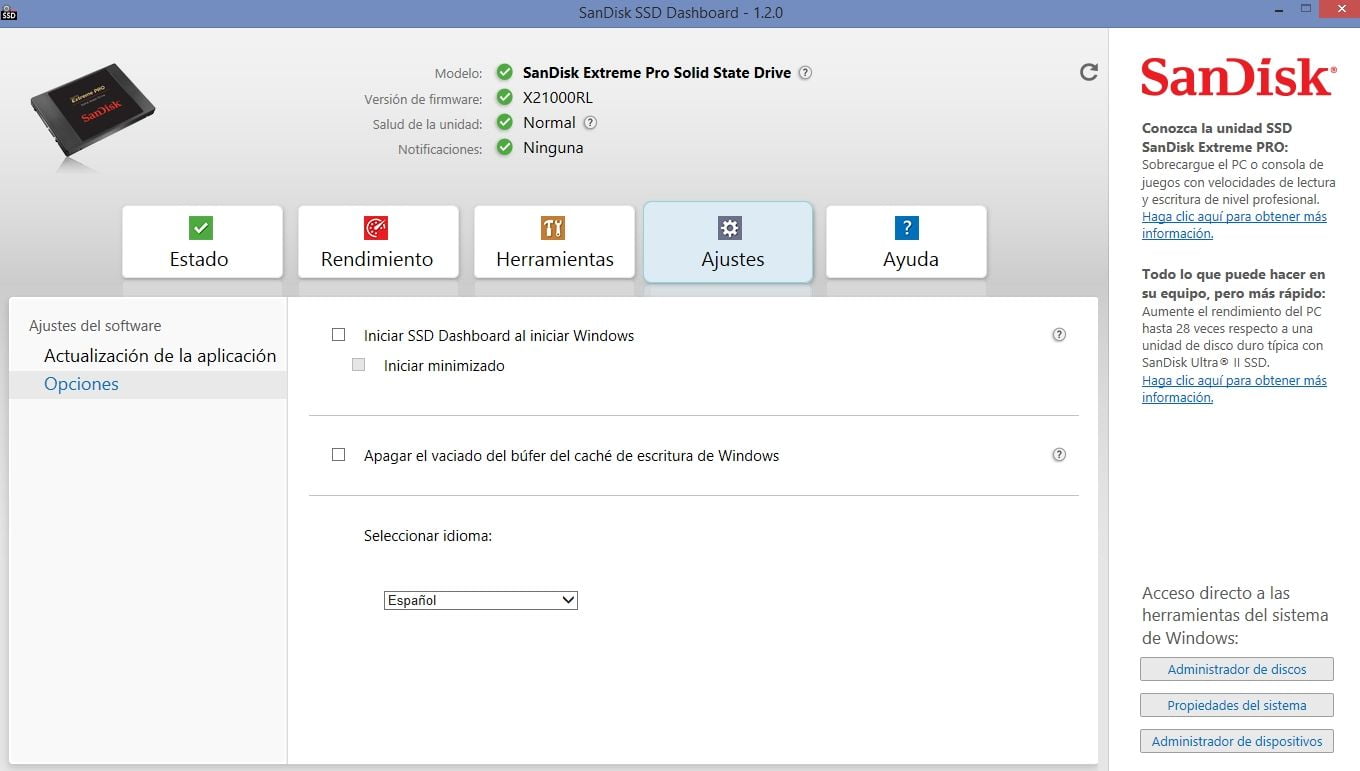
Task: Open Propiedades del sistema
Action: point(1237,705)
